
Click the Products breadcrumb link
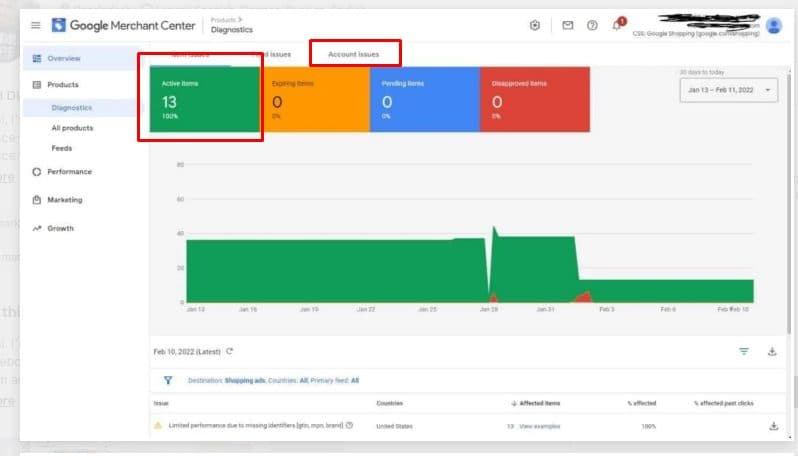(x=223, y=20)
